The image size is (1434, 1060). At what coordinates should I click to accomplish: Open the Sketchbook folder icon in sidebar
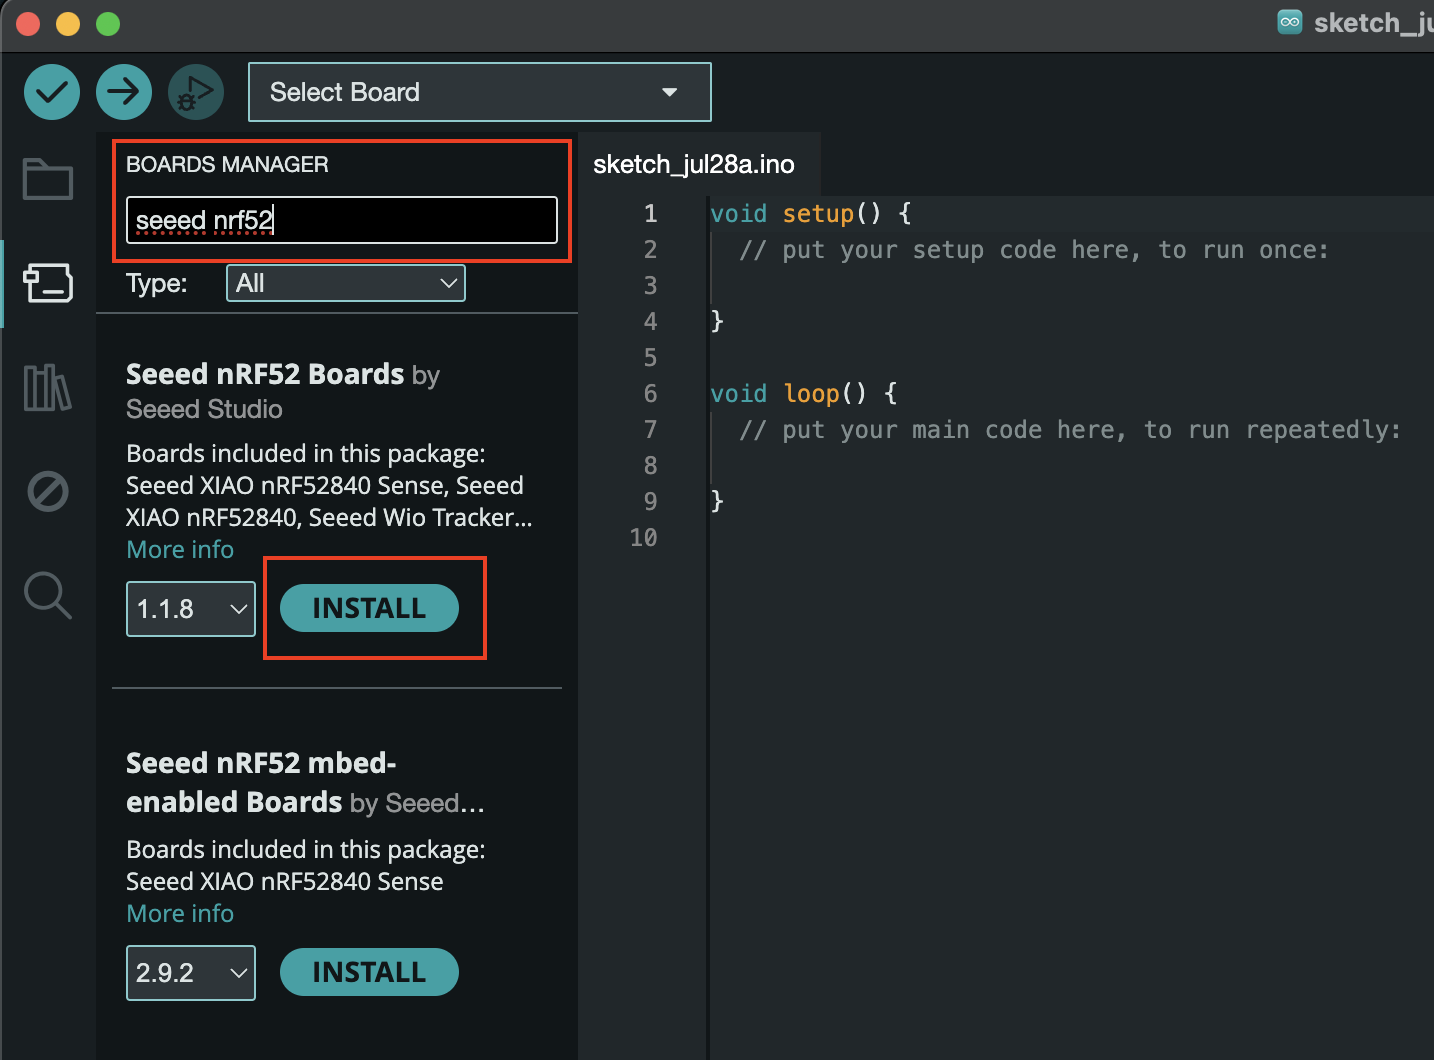coord(48,180)
